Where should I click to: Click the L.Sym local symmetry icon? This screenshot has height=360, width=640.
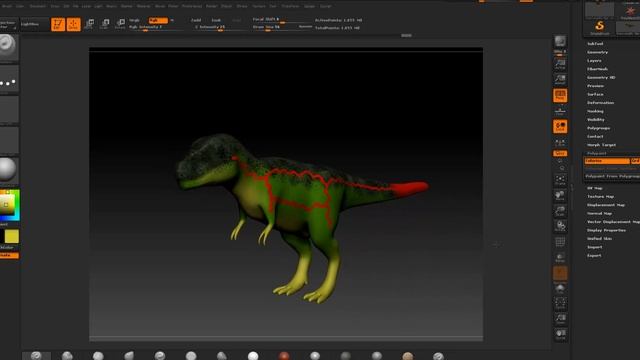point(560,142)
